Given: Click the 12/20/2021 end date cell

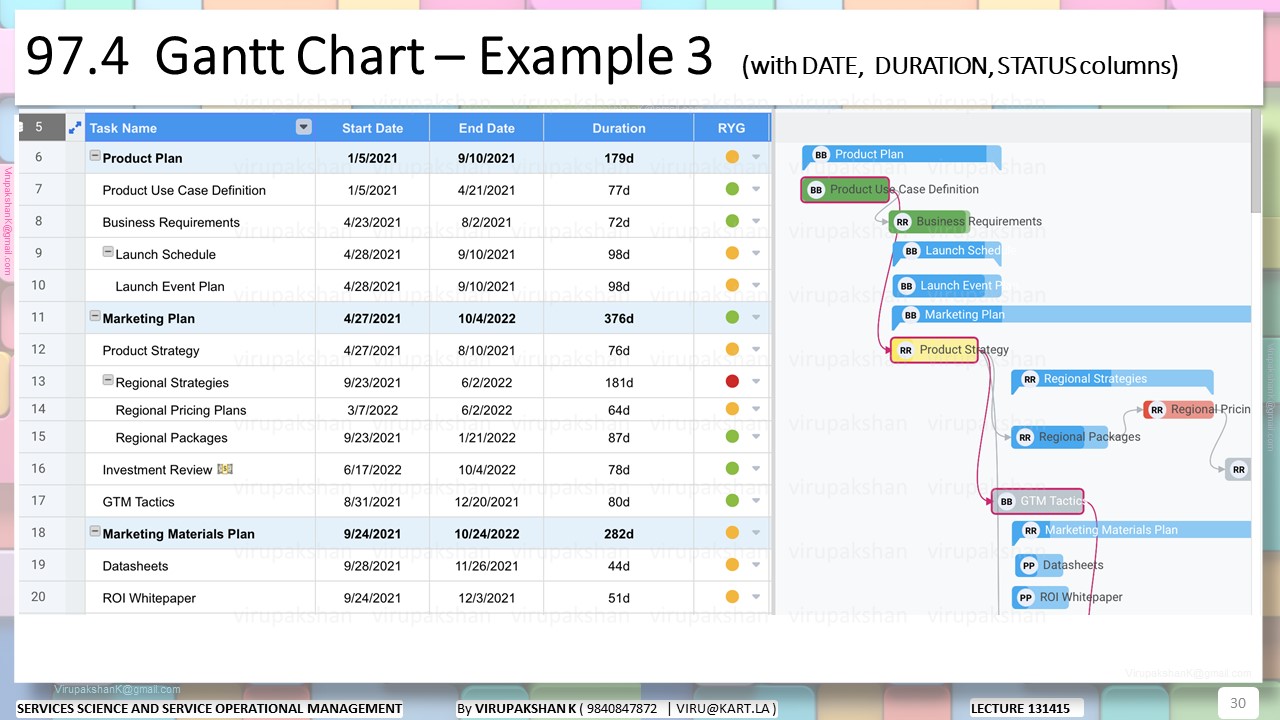Looking at the screenshot, I should coord(487,502).
